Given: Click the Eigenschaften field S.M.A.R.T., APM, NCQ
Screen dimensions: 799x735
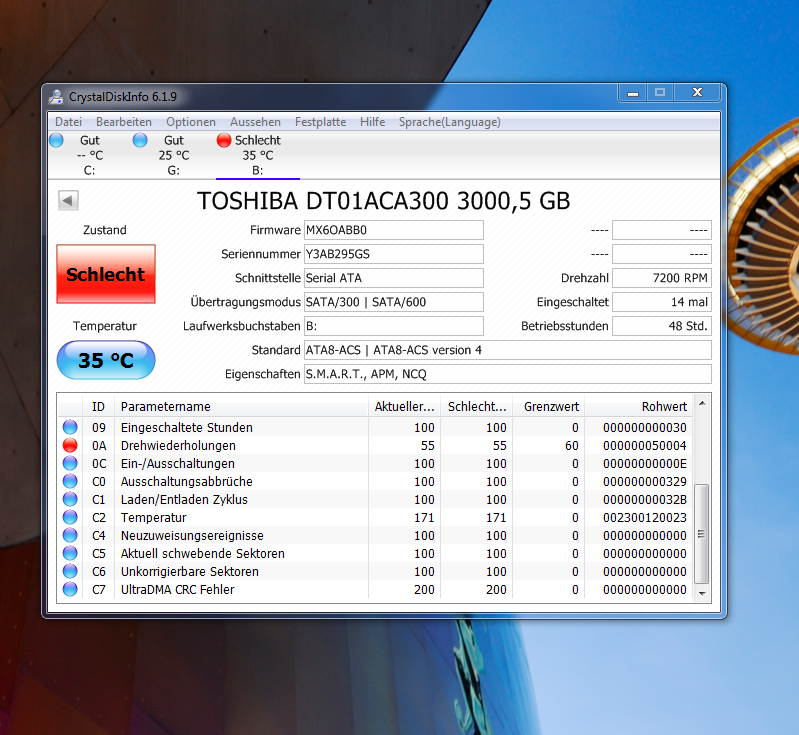Looking at the screenshot, I should point(508,374).
